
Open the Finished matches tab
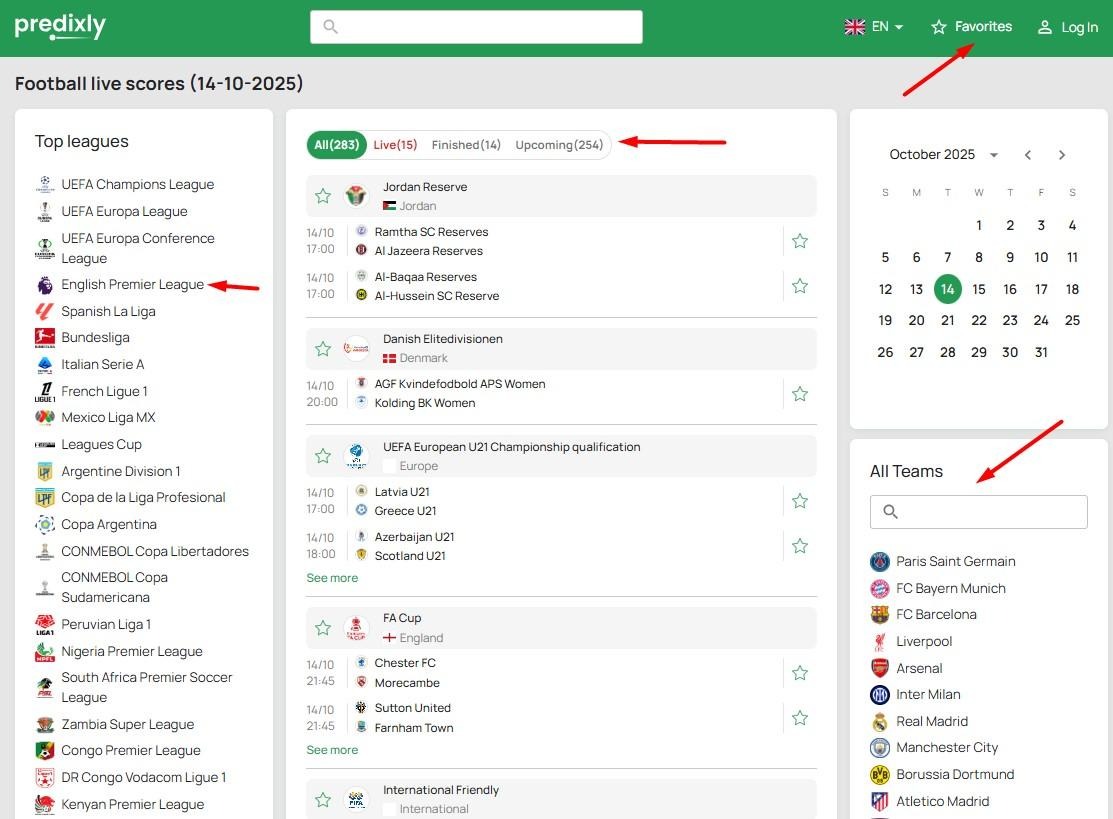pos(466,144)
